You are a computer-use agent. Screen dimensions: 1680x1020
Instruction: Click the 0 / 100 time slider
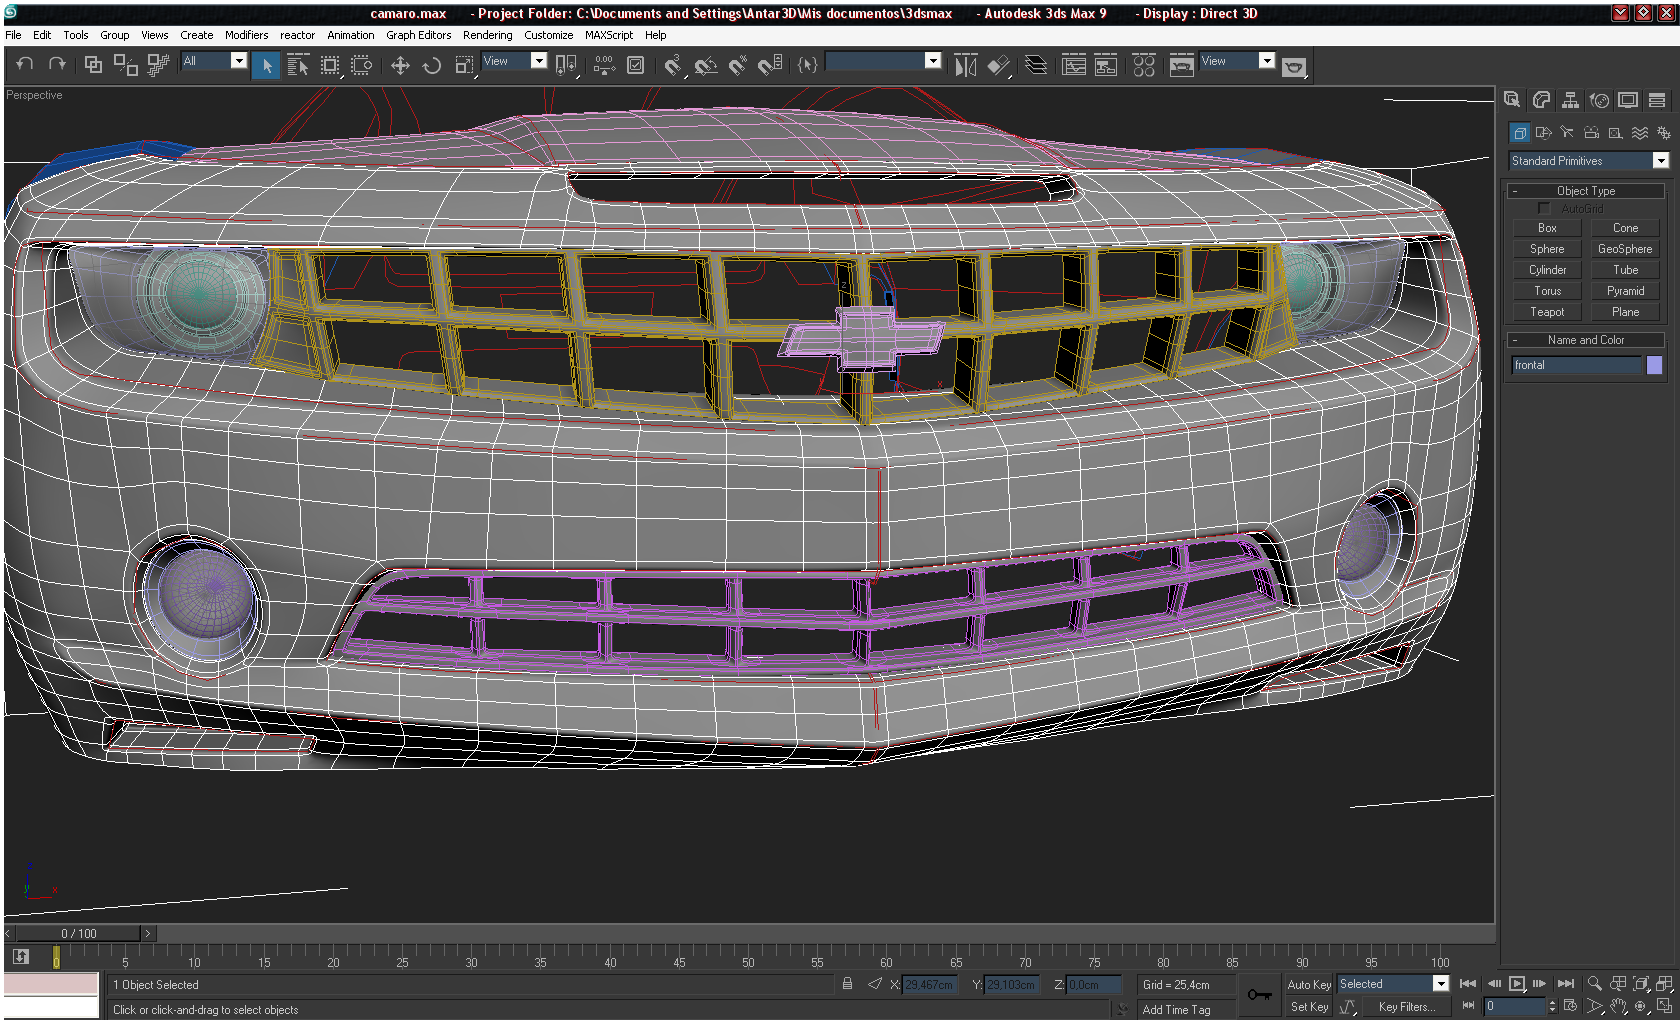tap(79, 934)
